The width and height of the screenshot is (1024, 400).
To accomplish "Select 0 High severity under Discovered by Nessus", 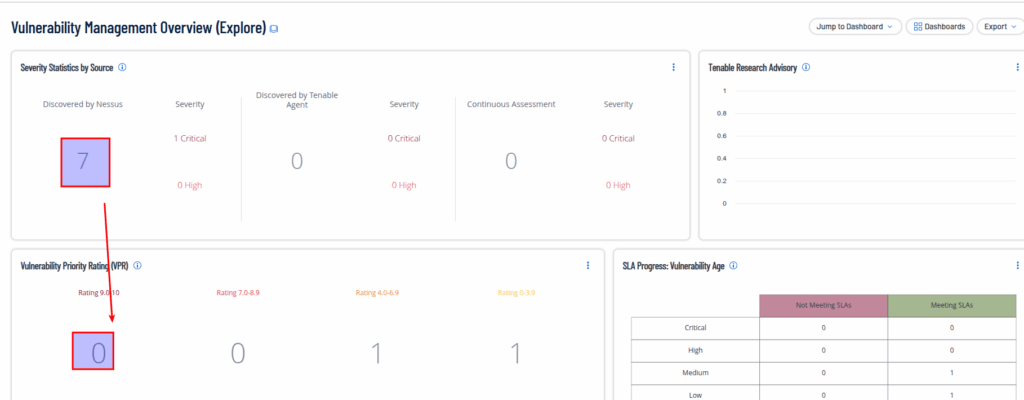I will (x=190, y=185).
